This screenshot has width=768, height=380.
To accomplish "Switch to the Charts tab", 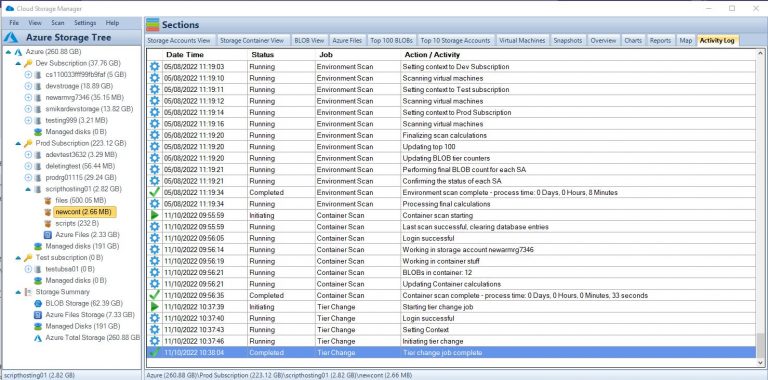I will [x=633, y=41].
